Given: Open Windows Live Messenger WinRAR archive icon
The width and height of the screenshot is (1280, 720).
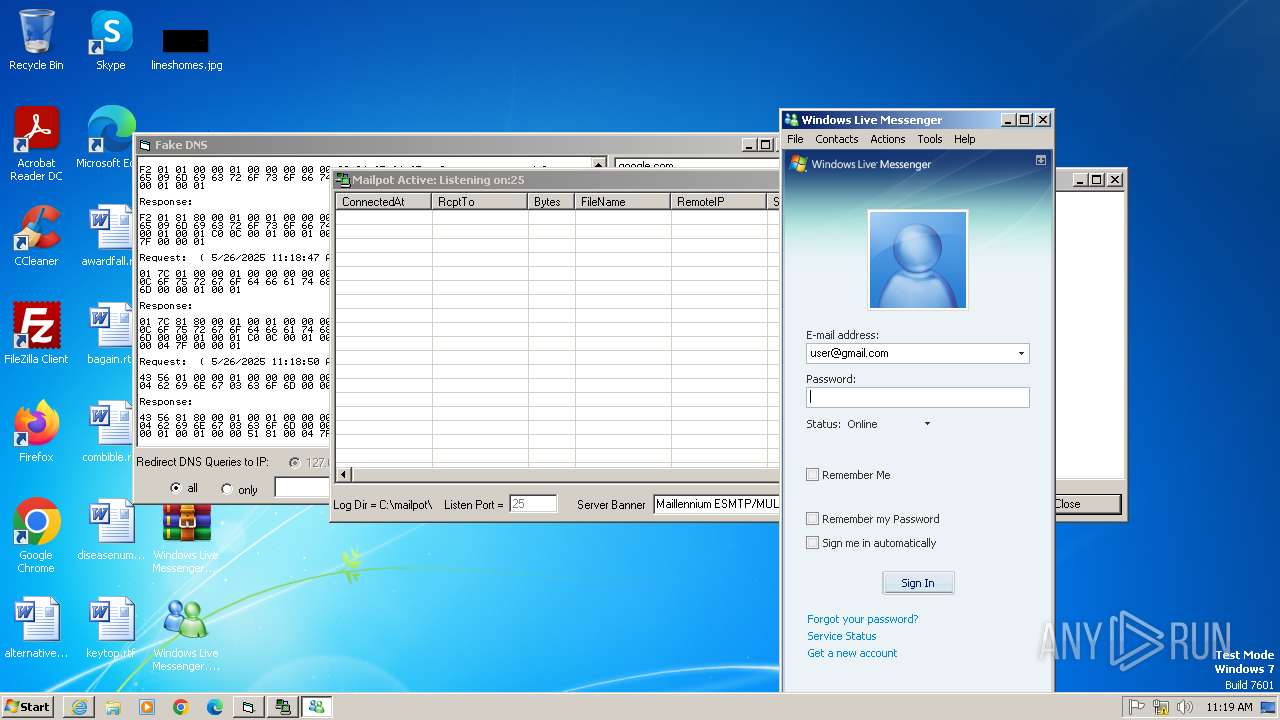Looking at the screenshot, I should [186, 540].
